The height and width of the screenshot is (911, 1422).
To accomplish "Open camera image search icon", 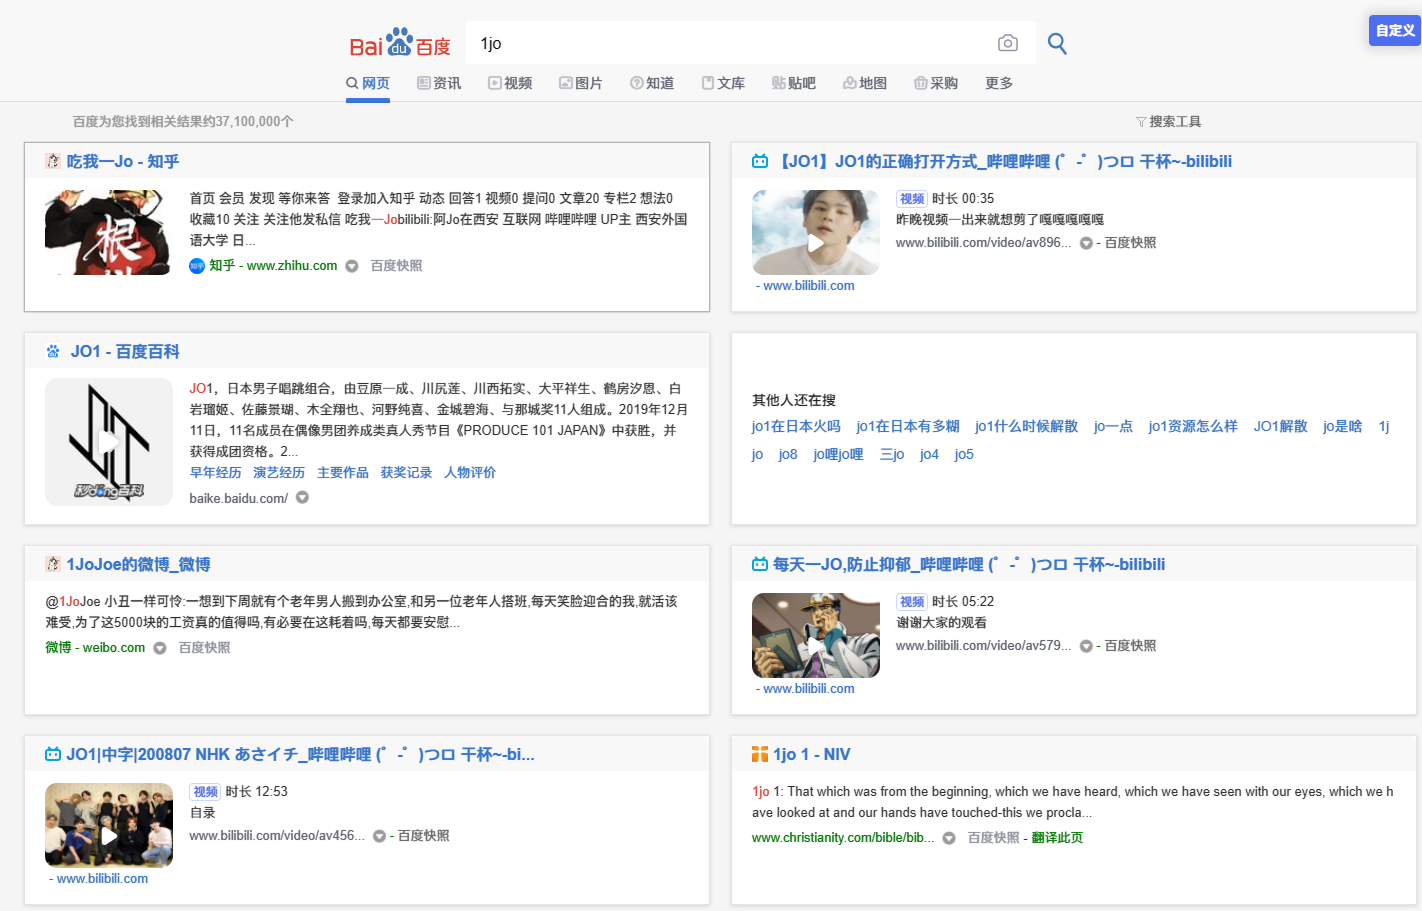I will pos(1008,43).
